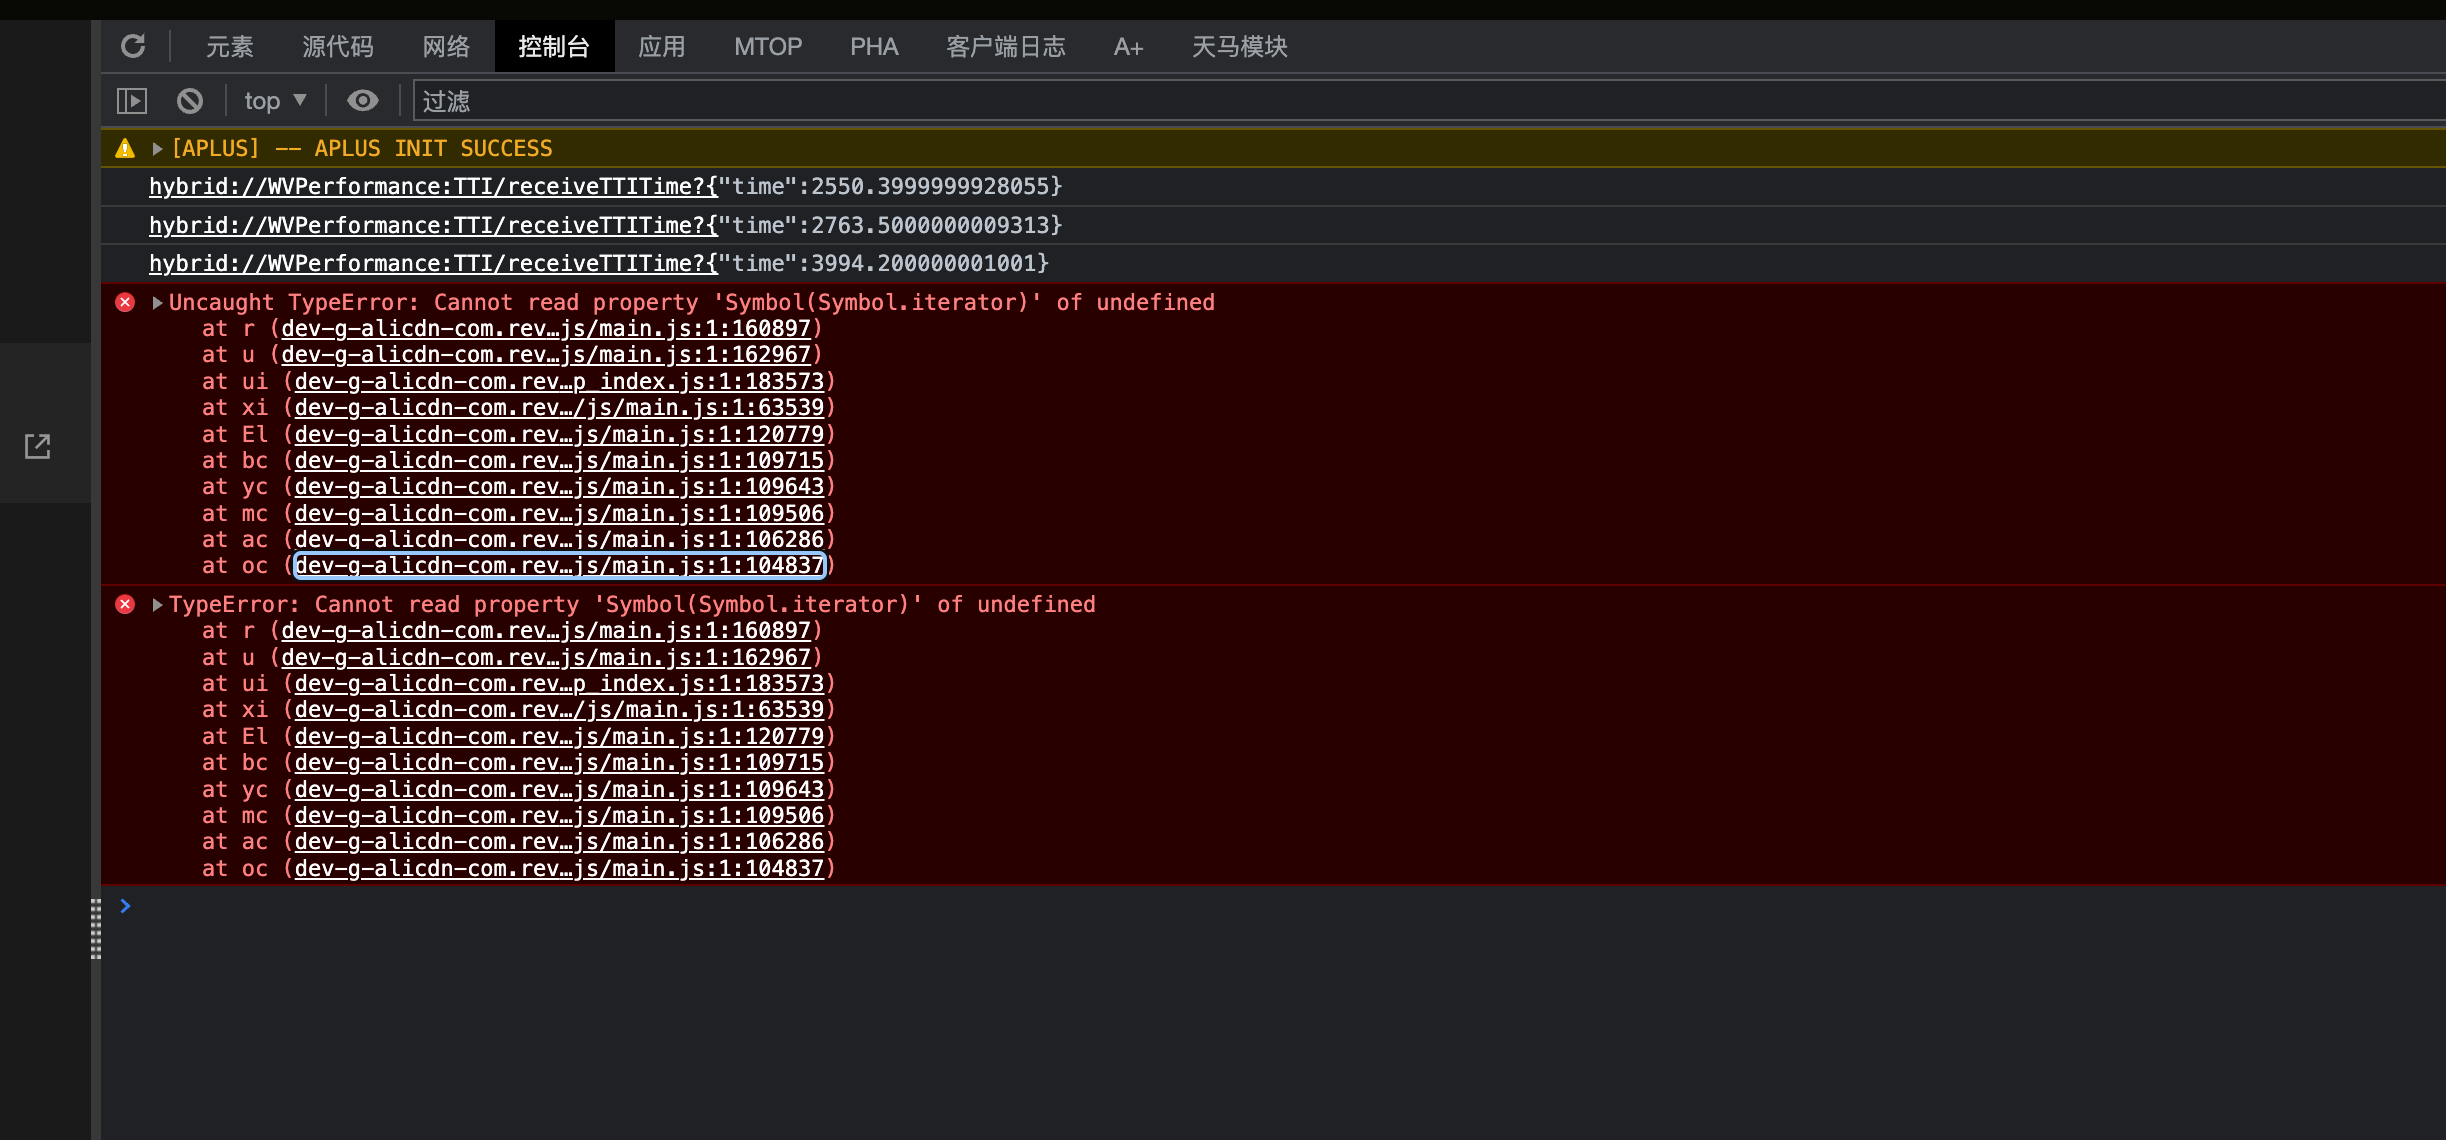Image resolution: width=2446 pixels, height=1140 pixels.
Task: Switch to the MTOP panel
Action: [767, 46]
